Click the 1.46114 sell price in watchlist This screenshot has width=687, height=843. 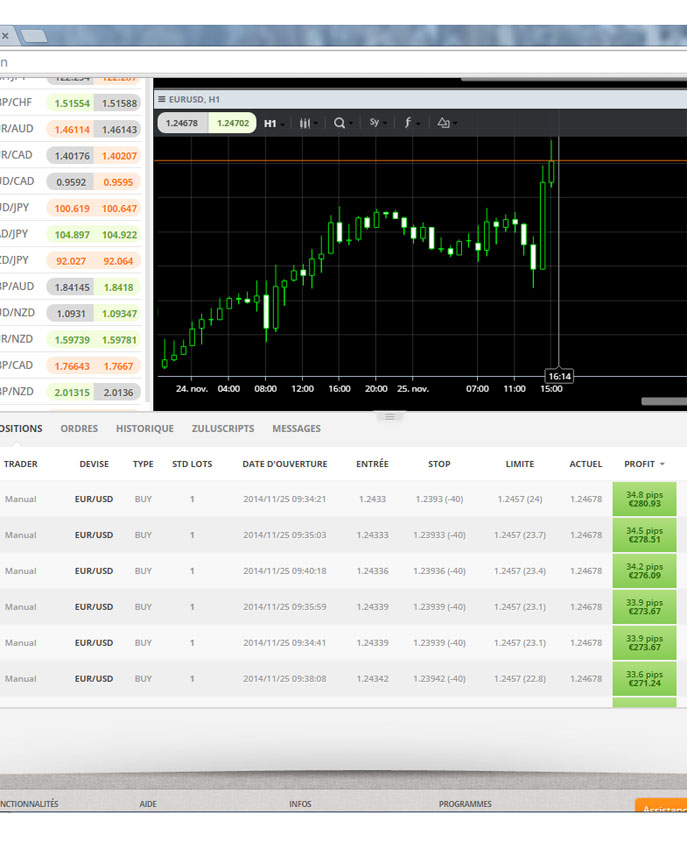click(x=70, y=129)
